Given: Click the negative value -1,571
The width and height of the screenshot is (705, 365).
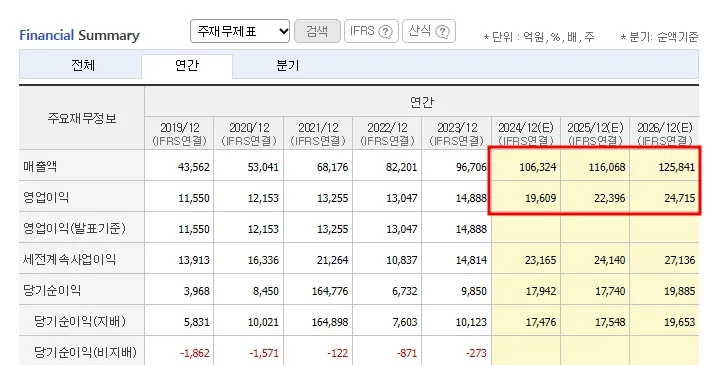Looking at the screenshot, I should point(264,353).
